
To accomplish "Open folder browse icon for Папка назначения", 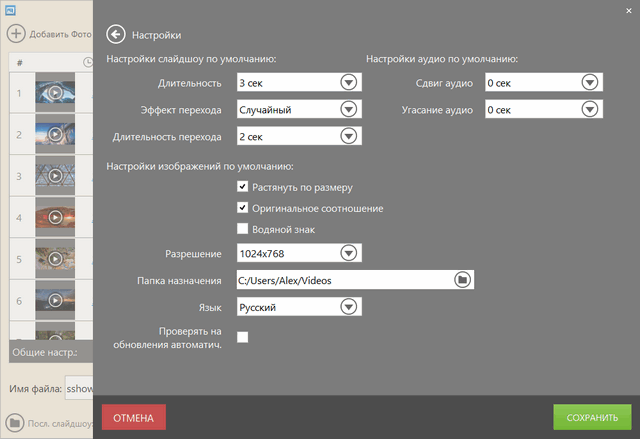I will pos(462,280).
